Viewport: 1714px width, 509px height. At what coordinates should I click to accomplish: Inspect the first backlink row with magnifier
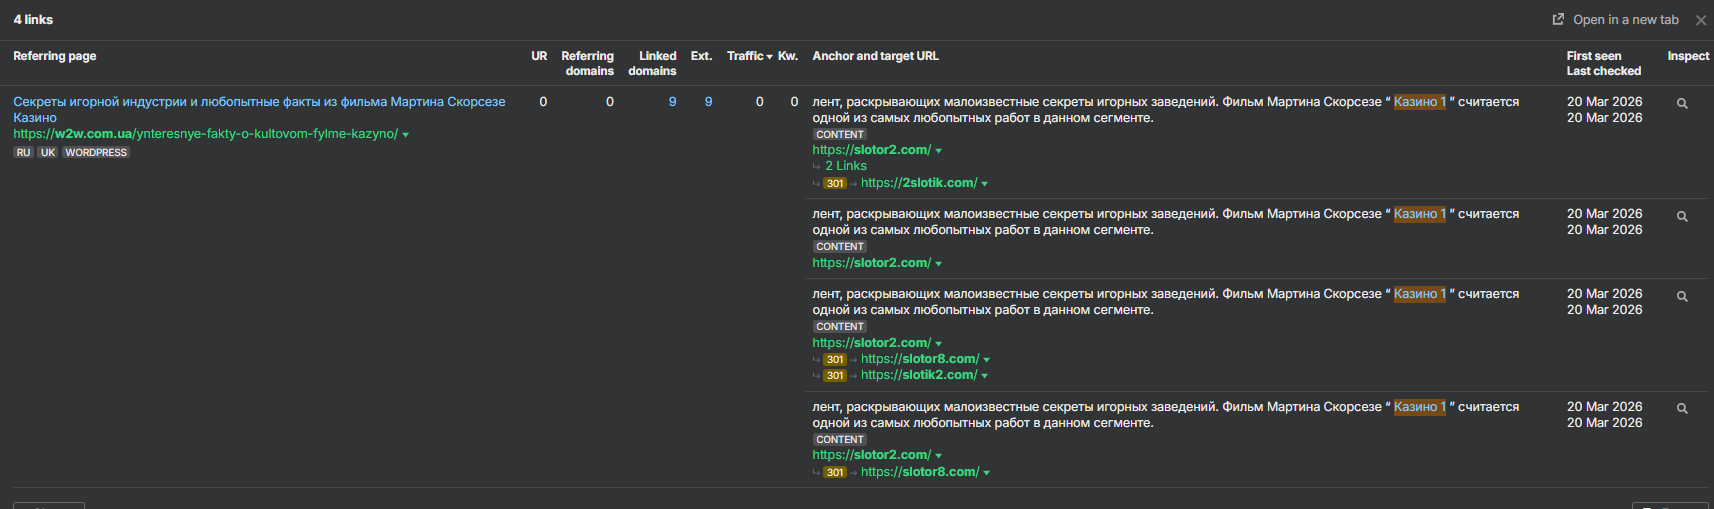coord(1682,104)
